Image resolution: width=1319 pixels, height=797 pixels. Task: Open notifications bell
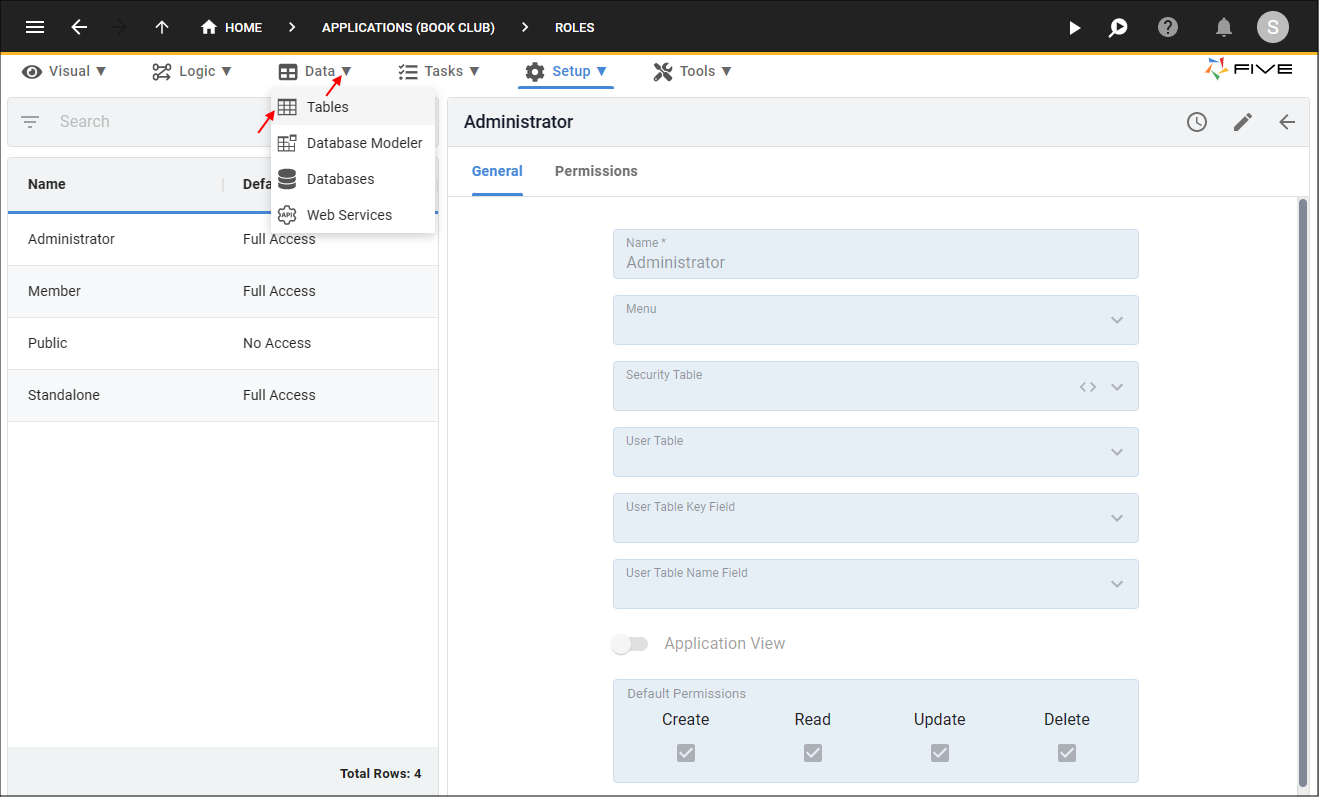click(x=1224, y=27)
